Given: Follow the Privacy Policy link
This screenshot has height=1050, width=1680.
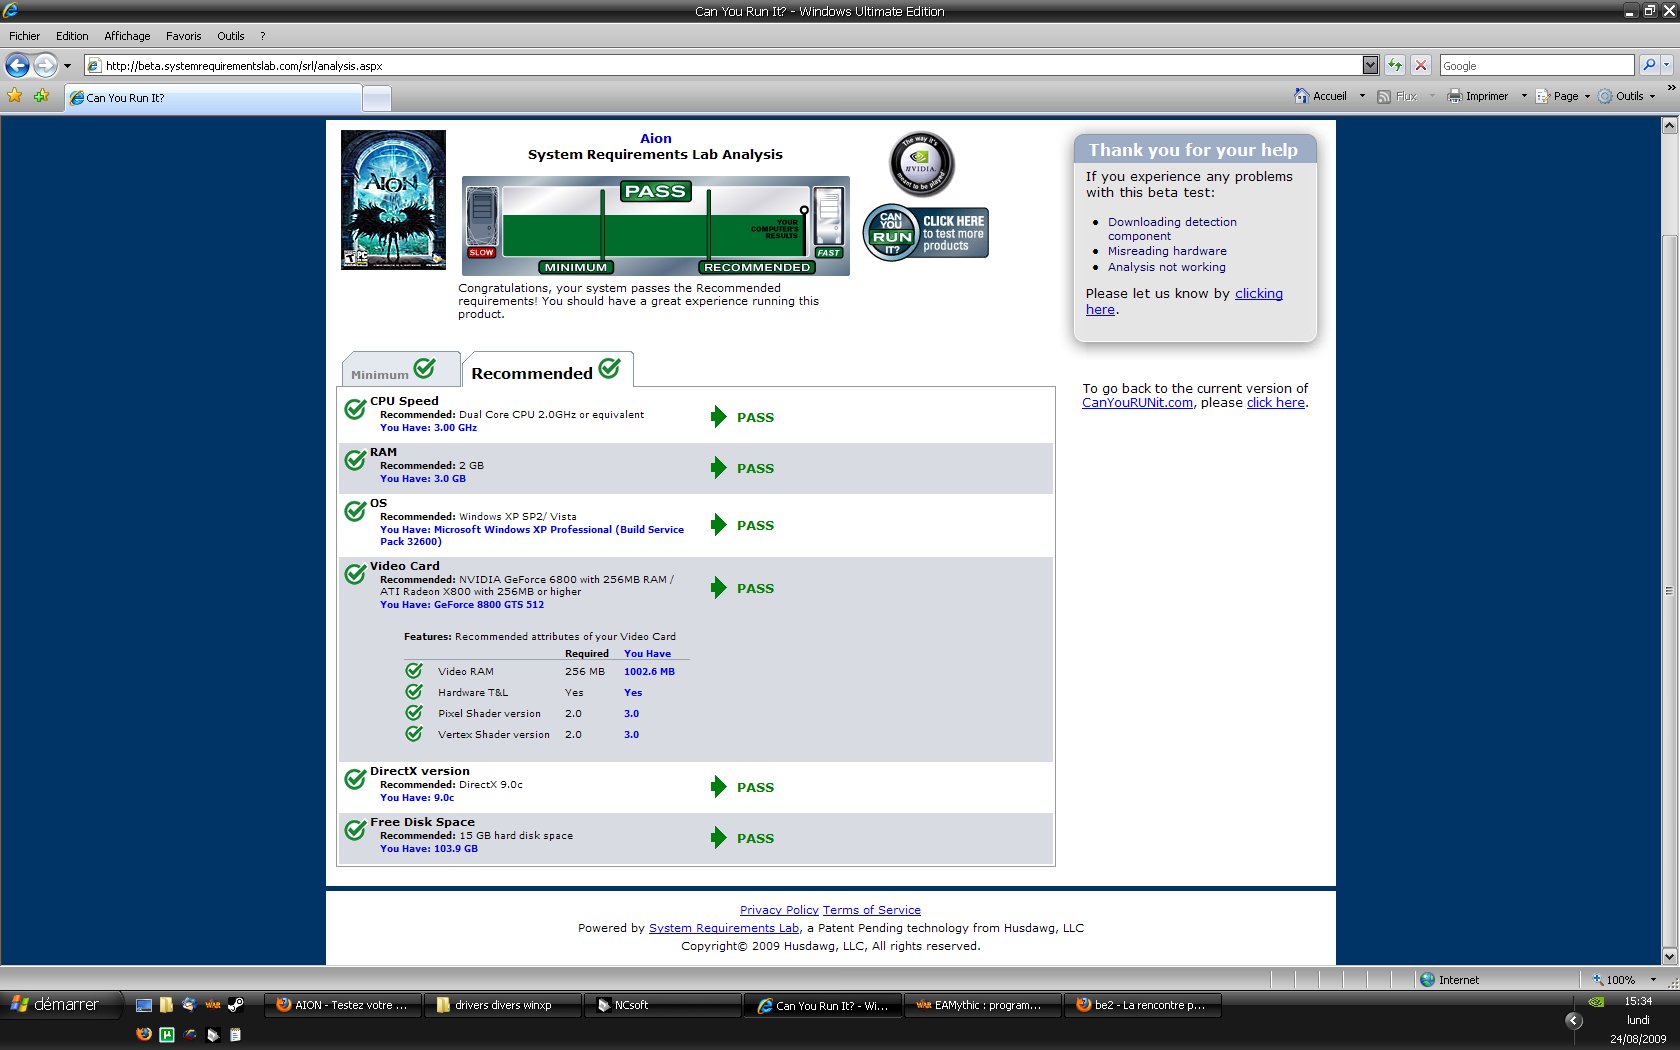Looking at the screenshot, I should coord(779,910).
